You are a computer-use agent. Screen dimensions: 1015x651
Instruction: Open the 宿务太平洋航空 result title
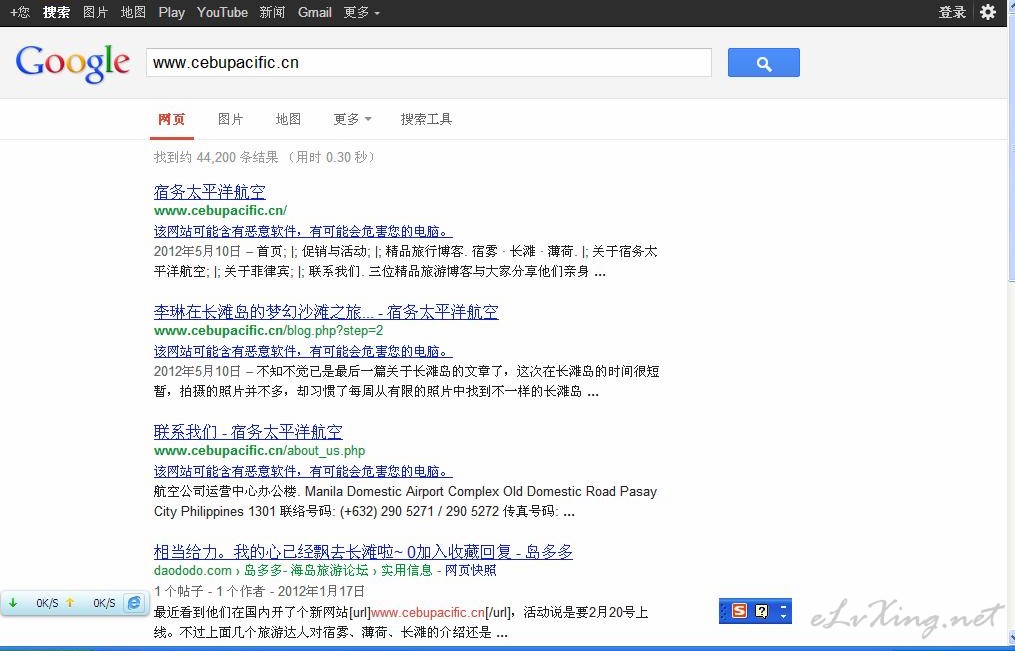pyautogui.click(x=210, y=192)
